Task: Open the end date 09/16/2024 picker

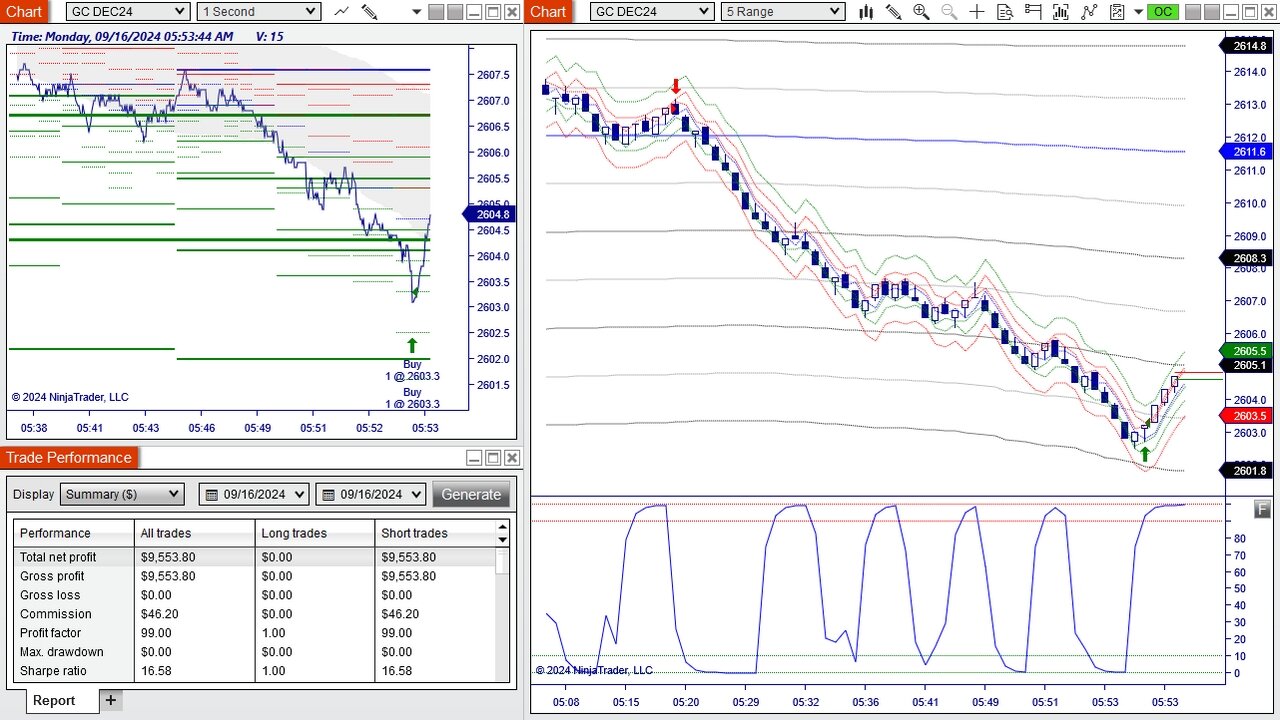Action: (371, 494)
